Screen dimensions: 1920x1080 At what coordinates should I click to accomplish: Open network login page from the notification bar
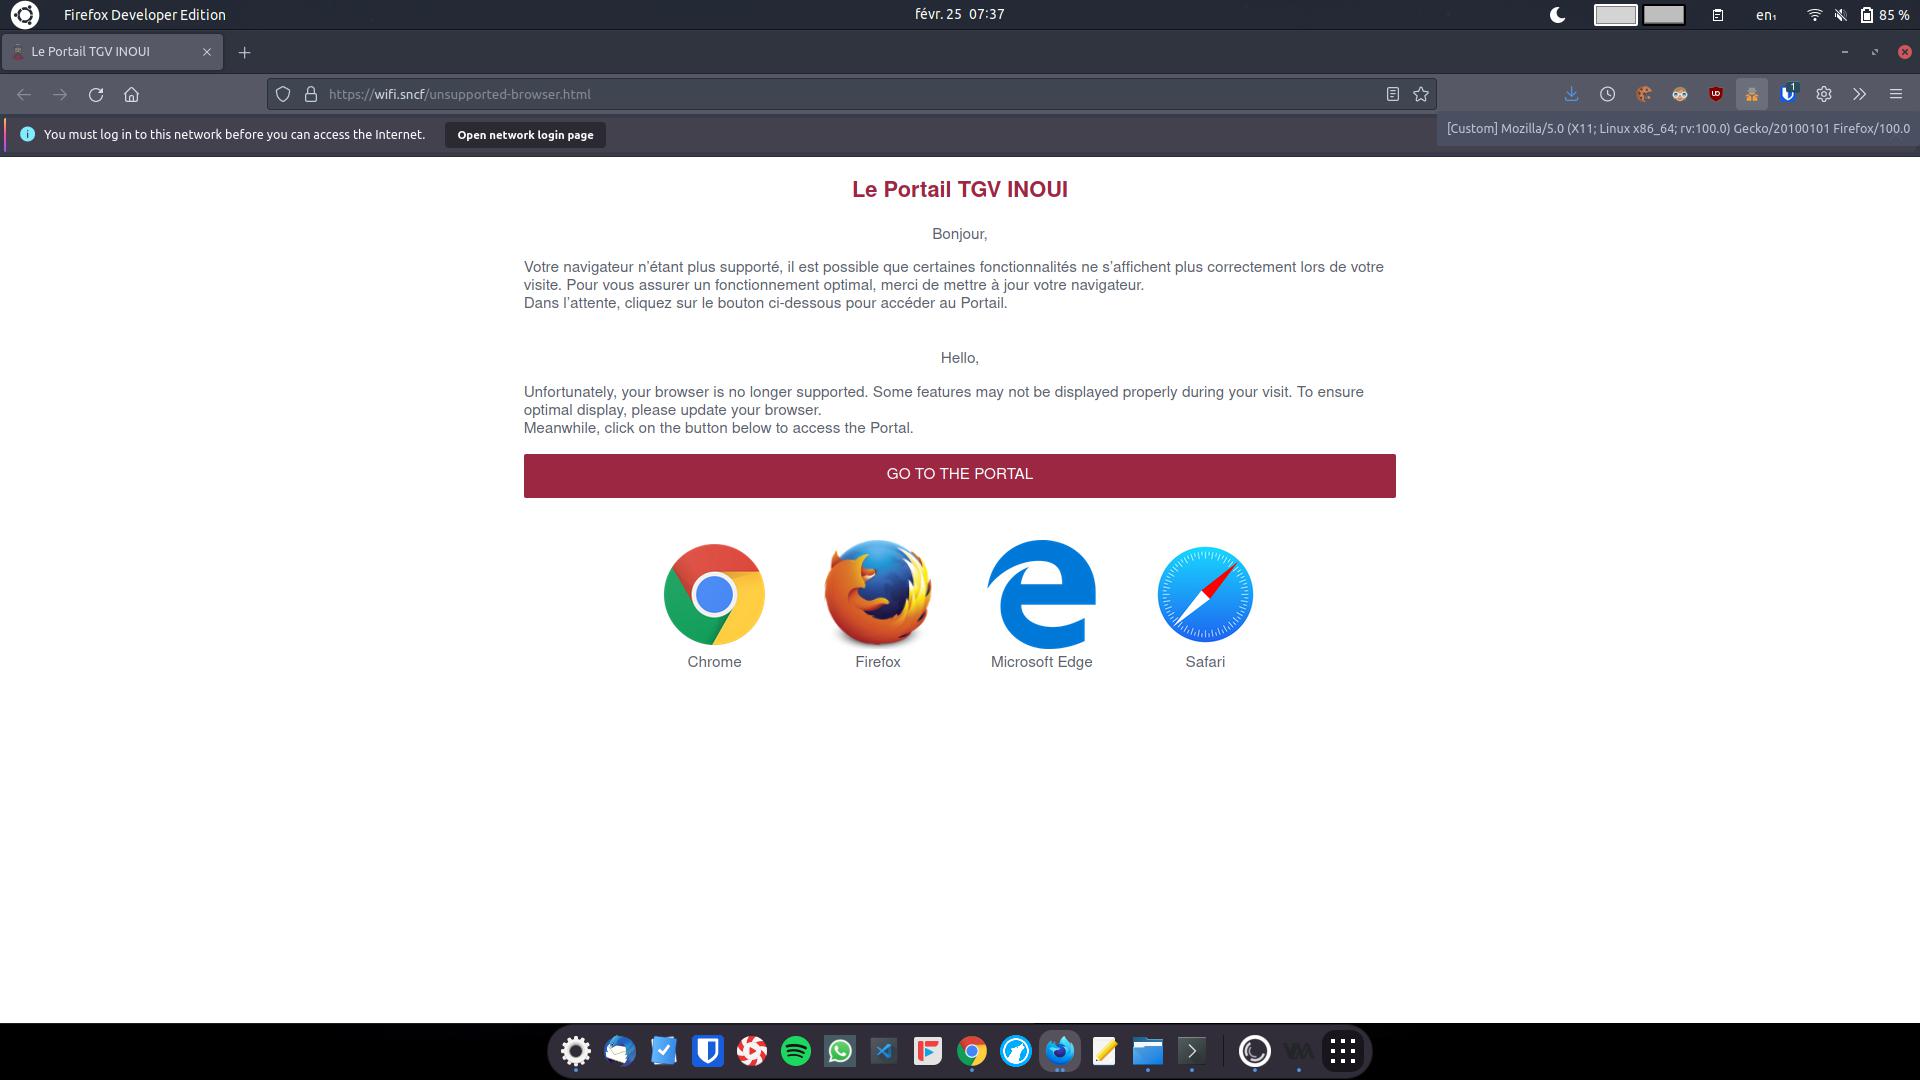(x=524, y=134)
